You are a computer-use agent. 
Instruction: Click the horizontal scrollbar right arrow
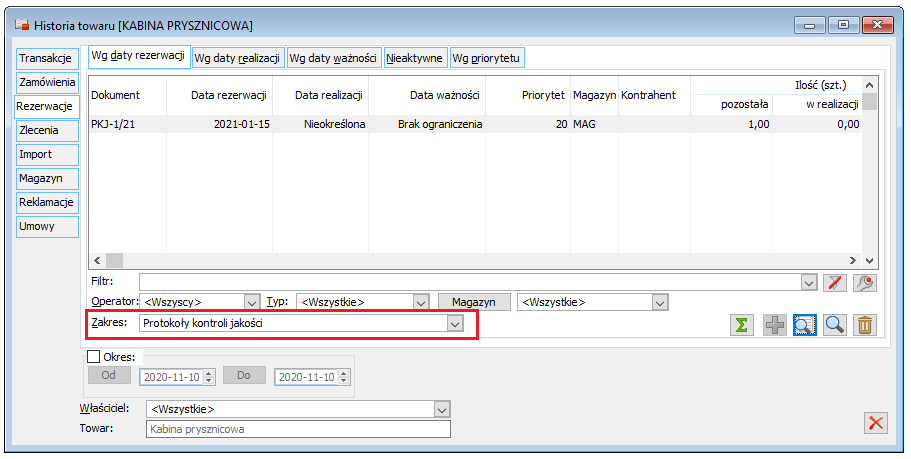coord(853,261)
